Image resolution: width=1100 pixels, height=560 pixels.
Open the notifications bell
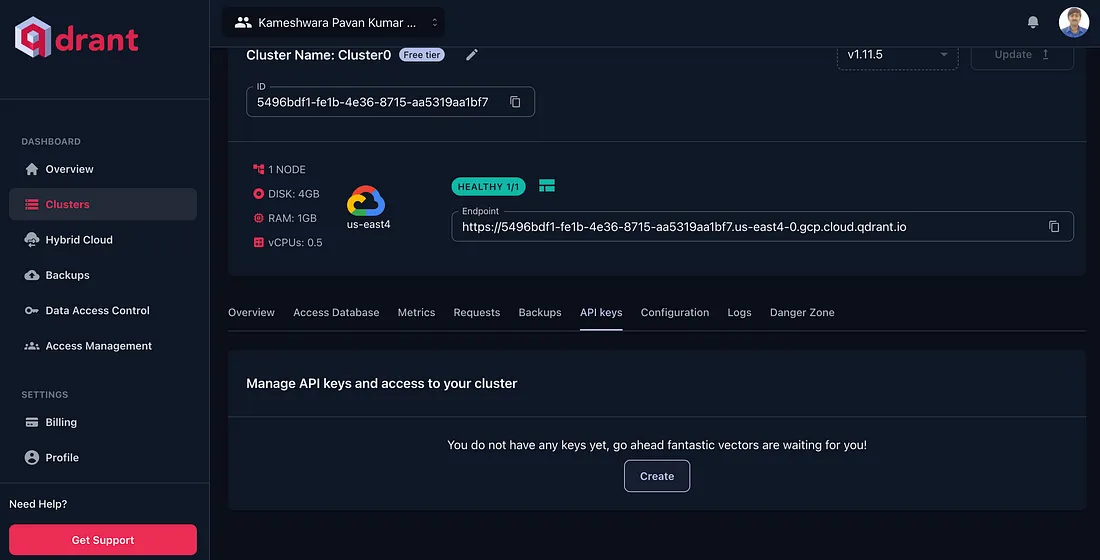[x=1033, y=22]
